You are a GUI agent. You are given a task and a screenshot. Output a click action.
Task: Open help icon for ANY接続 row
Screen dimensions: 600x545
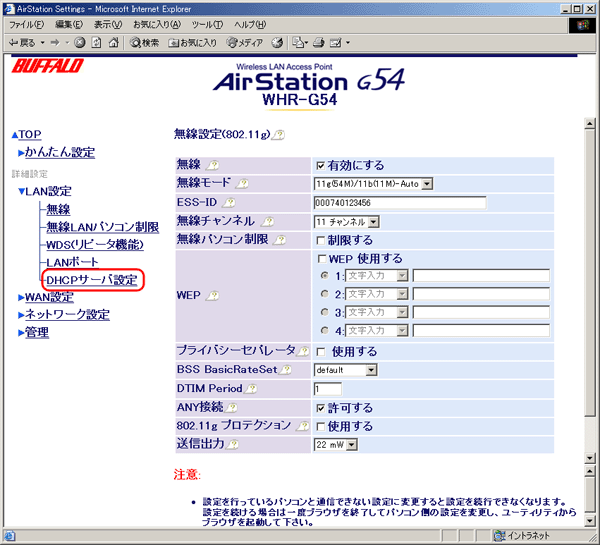click(x=231, y=408)
